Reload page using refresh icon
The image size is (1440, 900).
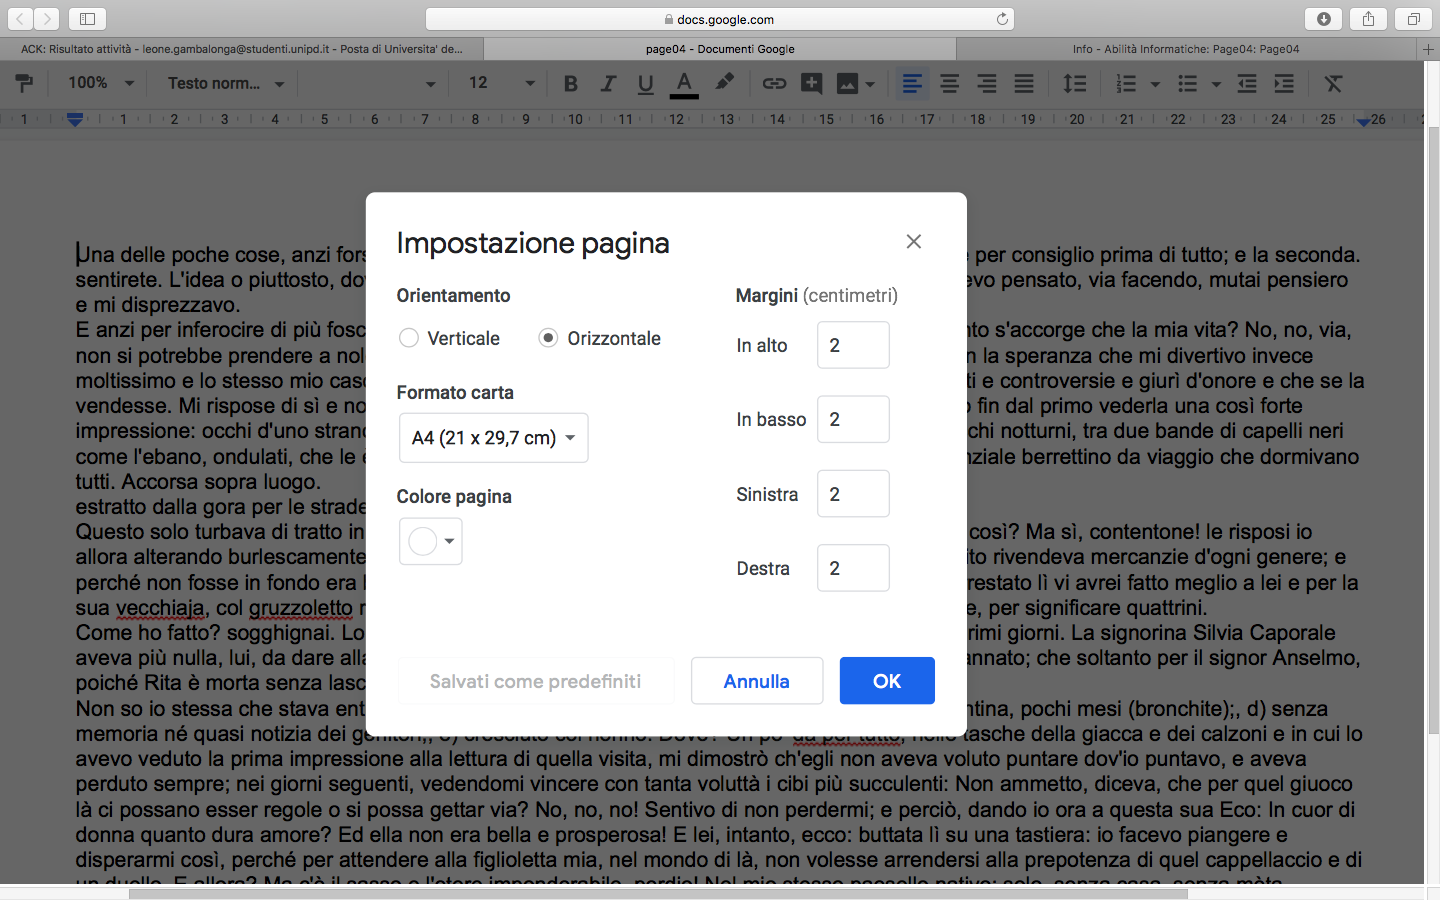[x=1002, y=19]
